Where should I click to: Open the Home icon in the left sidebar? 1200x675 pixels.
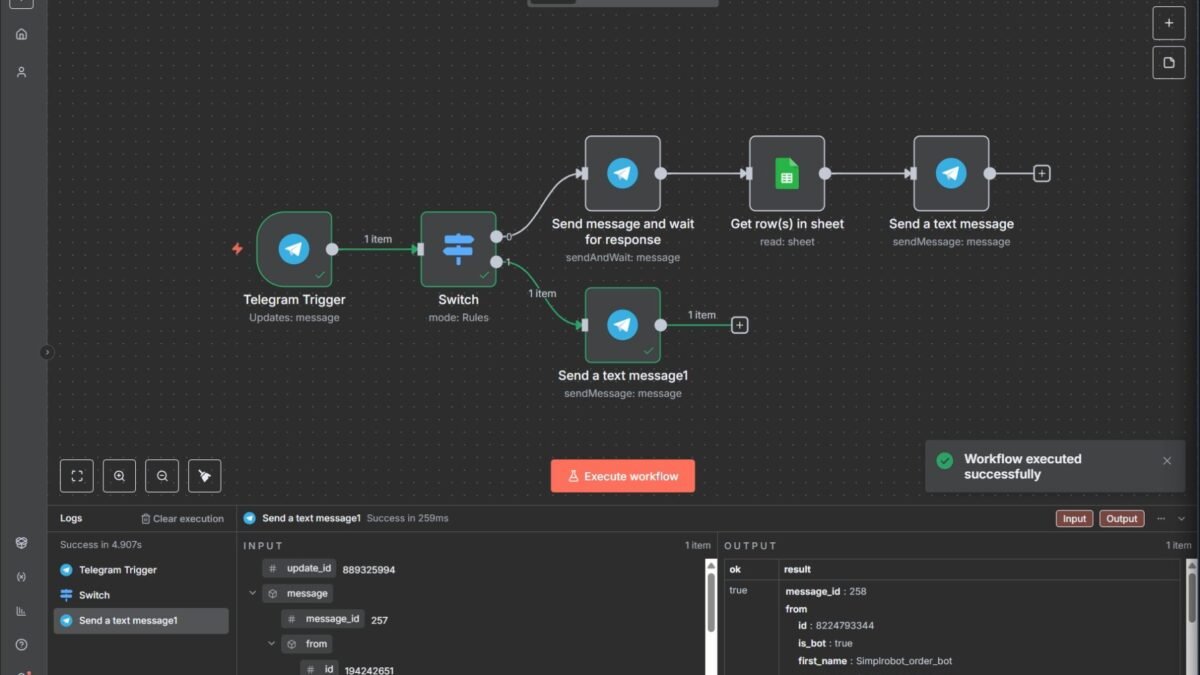tap(22, 34)
